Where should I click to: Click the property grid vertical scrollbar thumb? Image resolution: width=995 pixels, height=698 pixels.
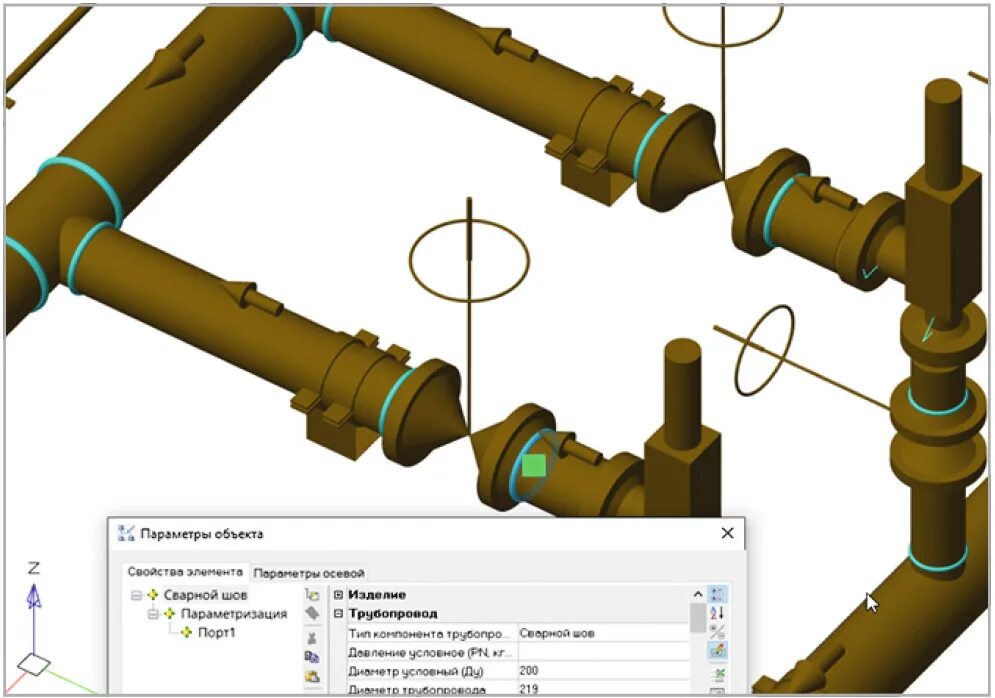coord(697,618)
